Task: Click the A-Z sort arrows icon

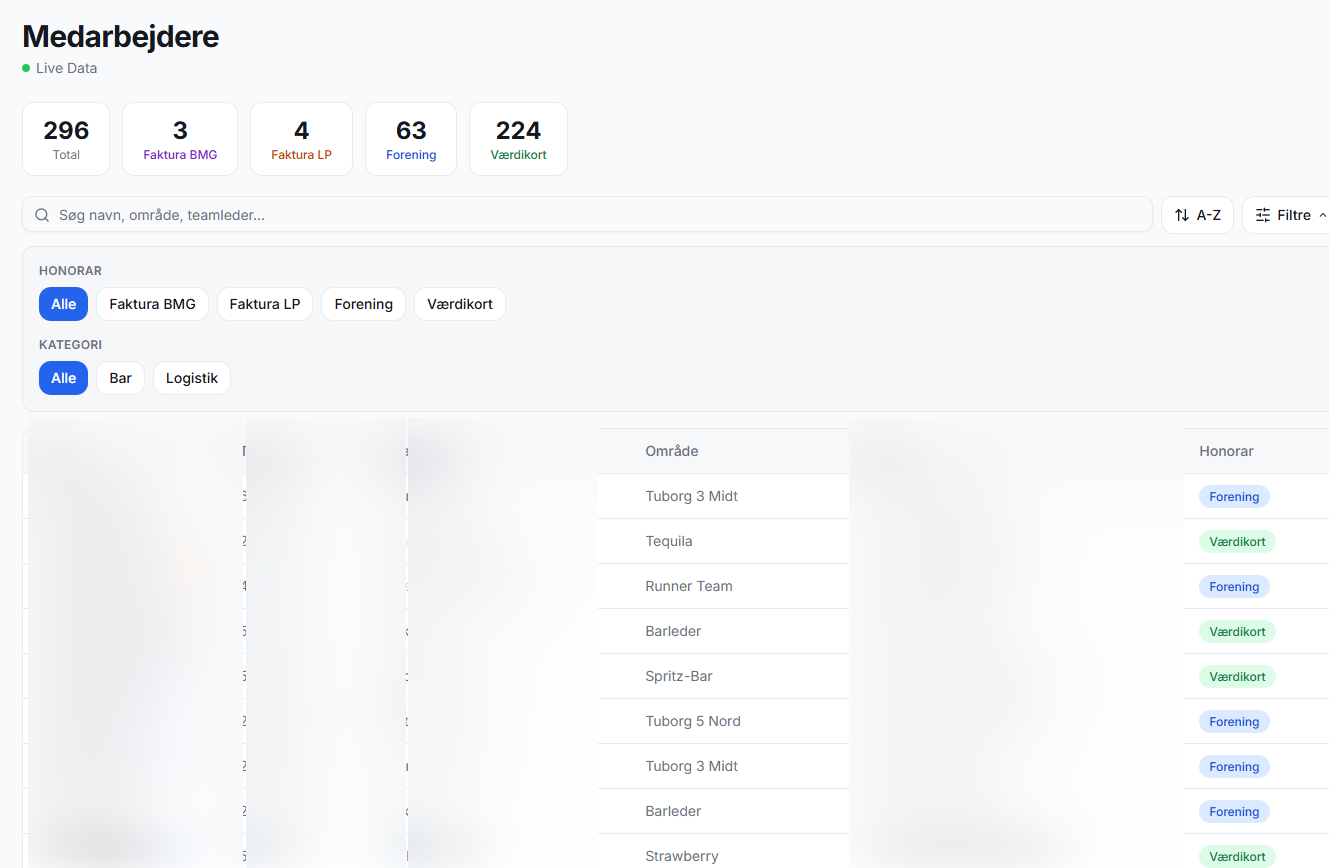Action: (x=1182, y=215)
